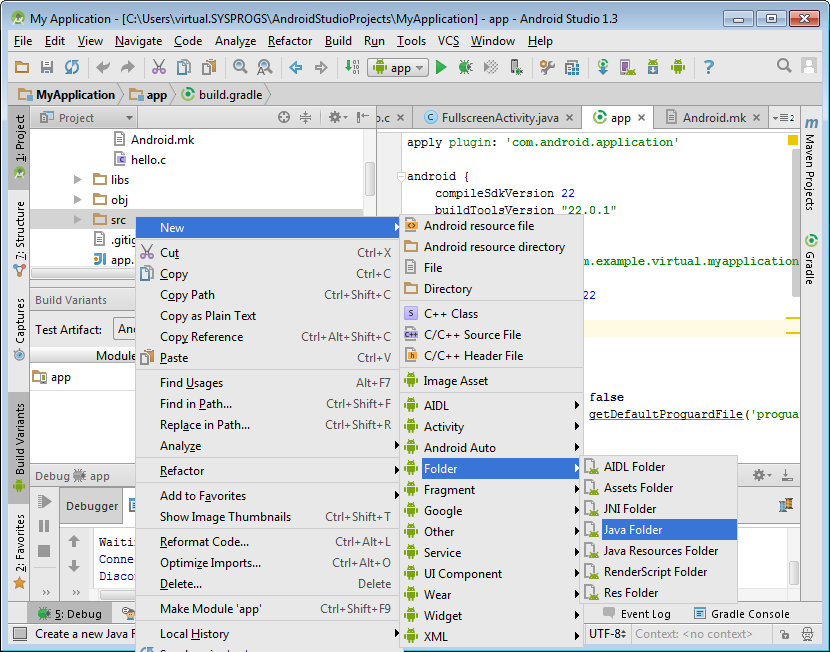Expand the libs folder node
The height and width of the screenshot is (652, 830).
[x=77, y=180]
